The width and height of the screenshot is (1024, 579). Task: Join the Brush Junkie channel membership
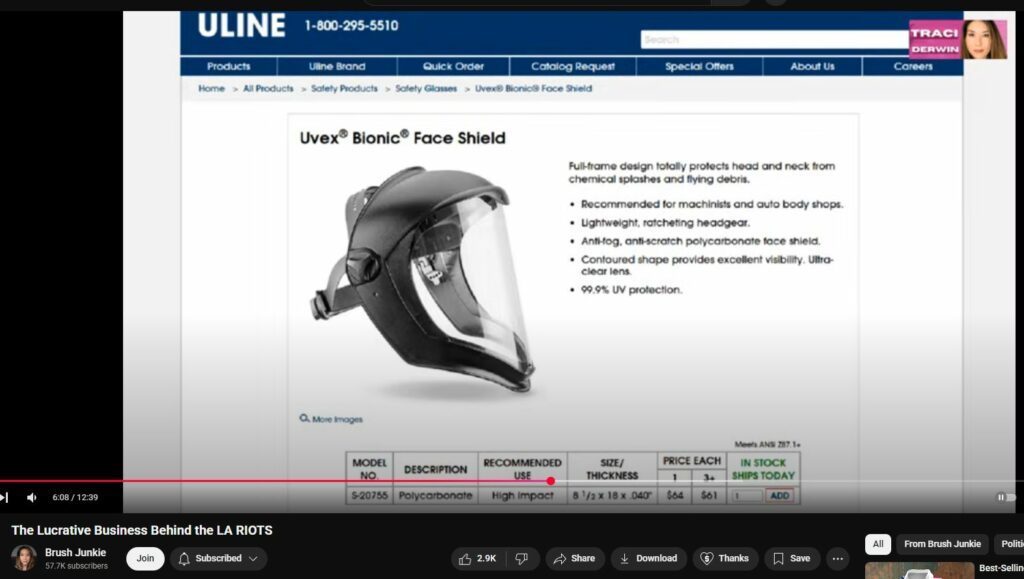[145, 559]
